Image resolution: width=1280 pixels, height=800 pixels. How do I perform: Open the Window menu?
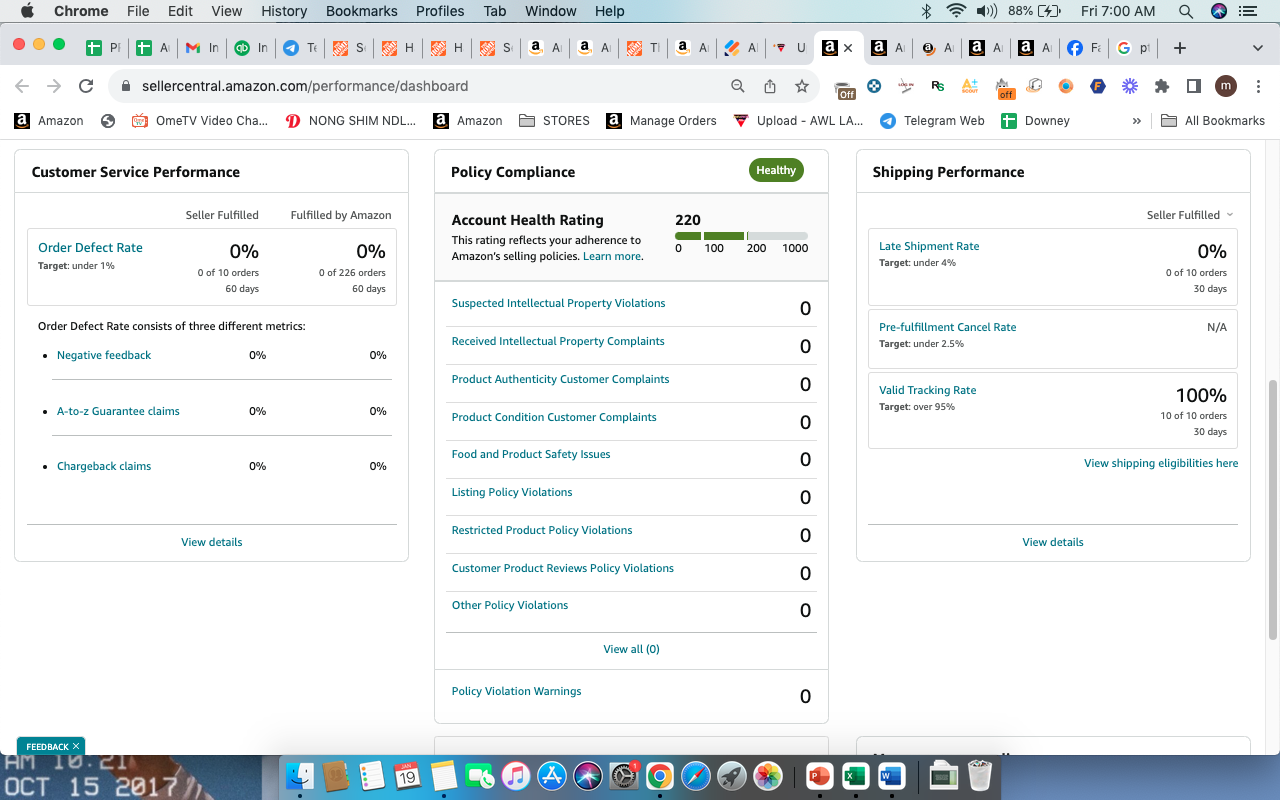point(551,11)
